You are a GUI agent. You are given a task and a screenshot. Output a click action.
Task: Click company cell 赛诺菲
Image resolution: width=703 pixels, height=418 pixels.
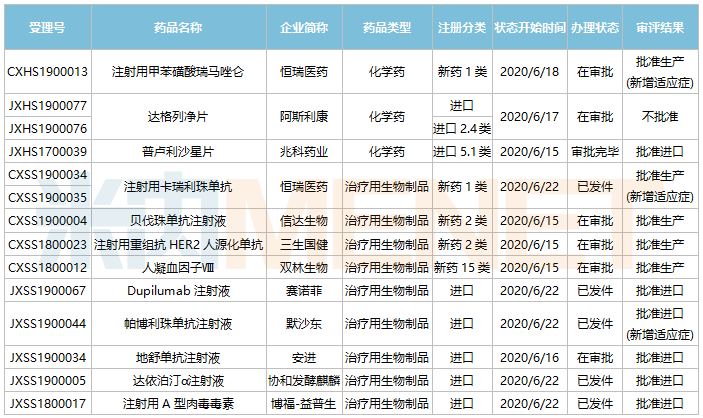304,291
